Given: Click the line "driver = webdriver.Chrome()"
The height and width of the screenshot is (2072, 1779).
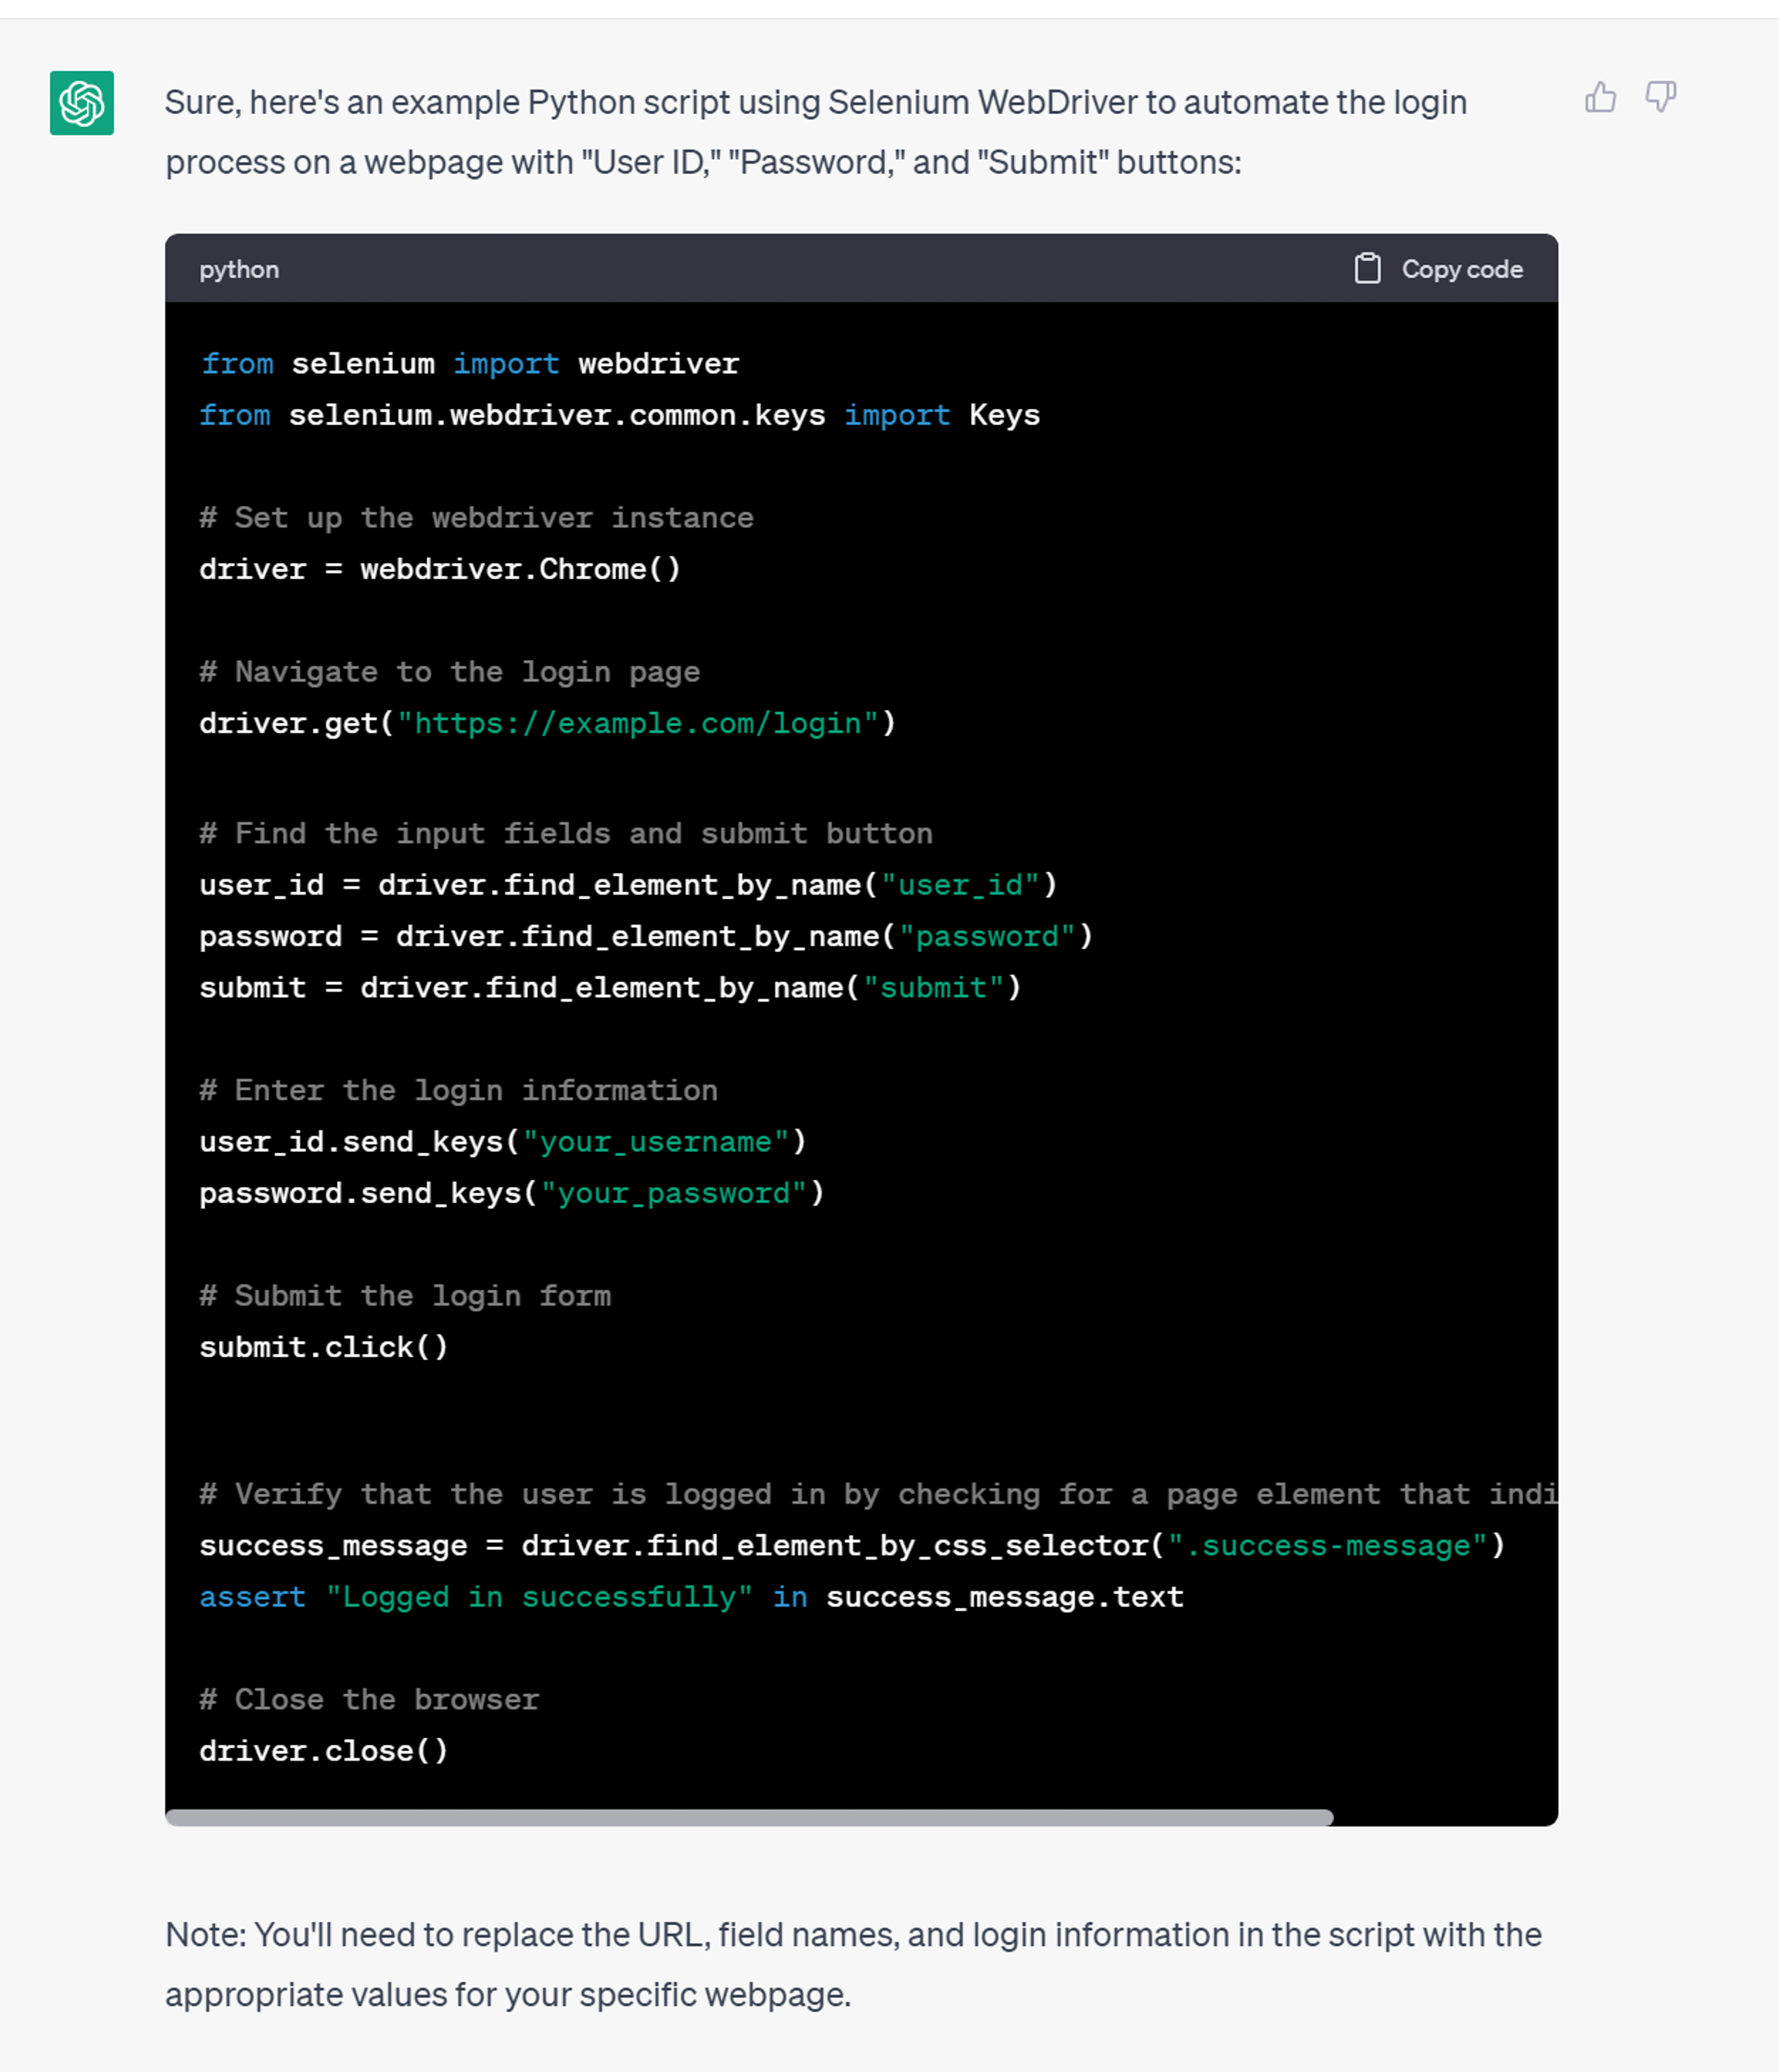Looking at the screenshot, I should [440, 569].
